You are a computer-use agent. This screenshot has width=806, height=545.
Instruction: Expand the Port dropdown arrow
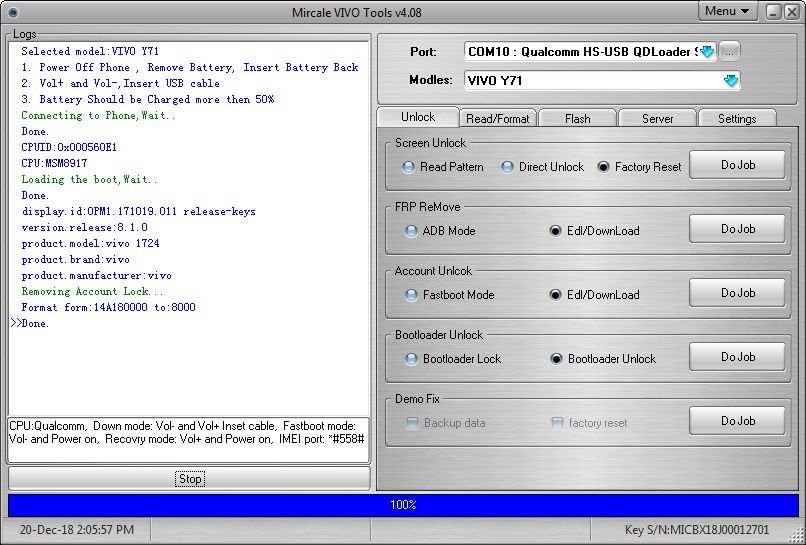[x=707, y=51]
